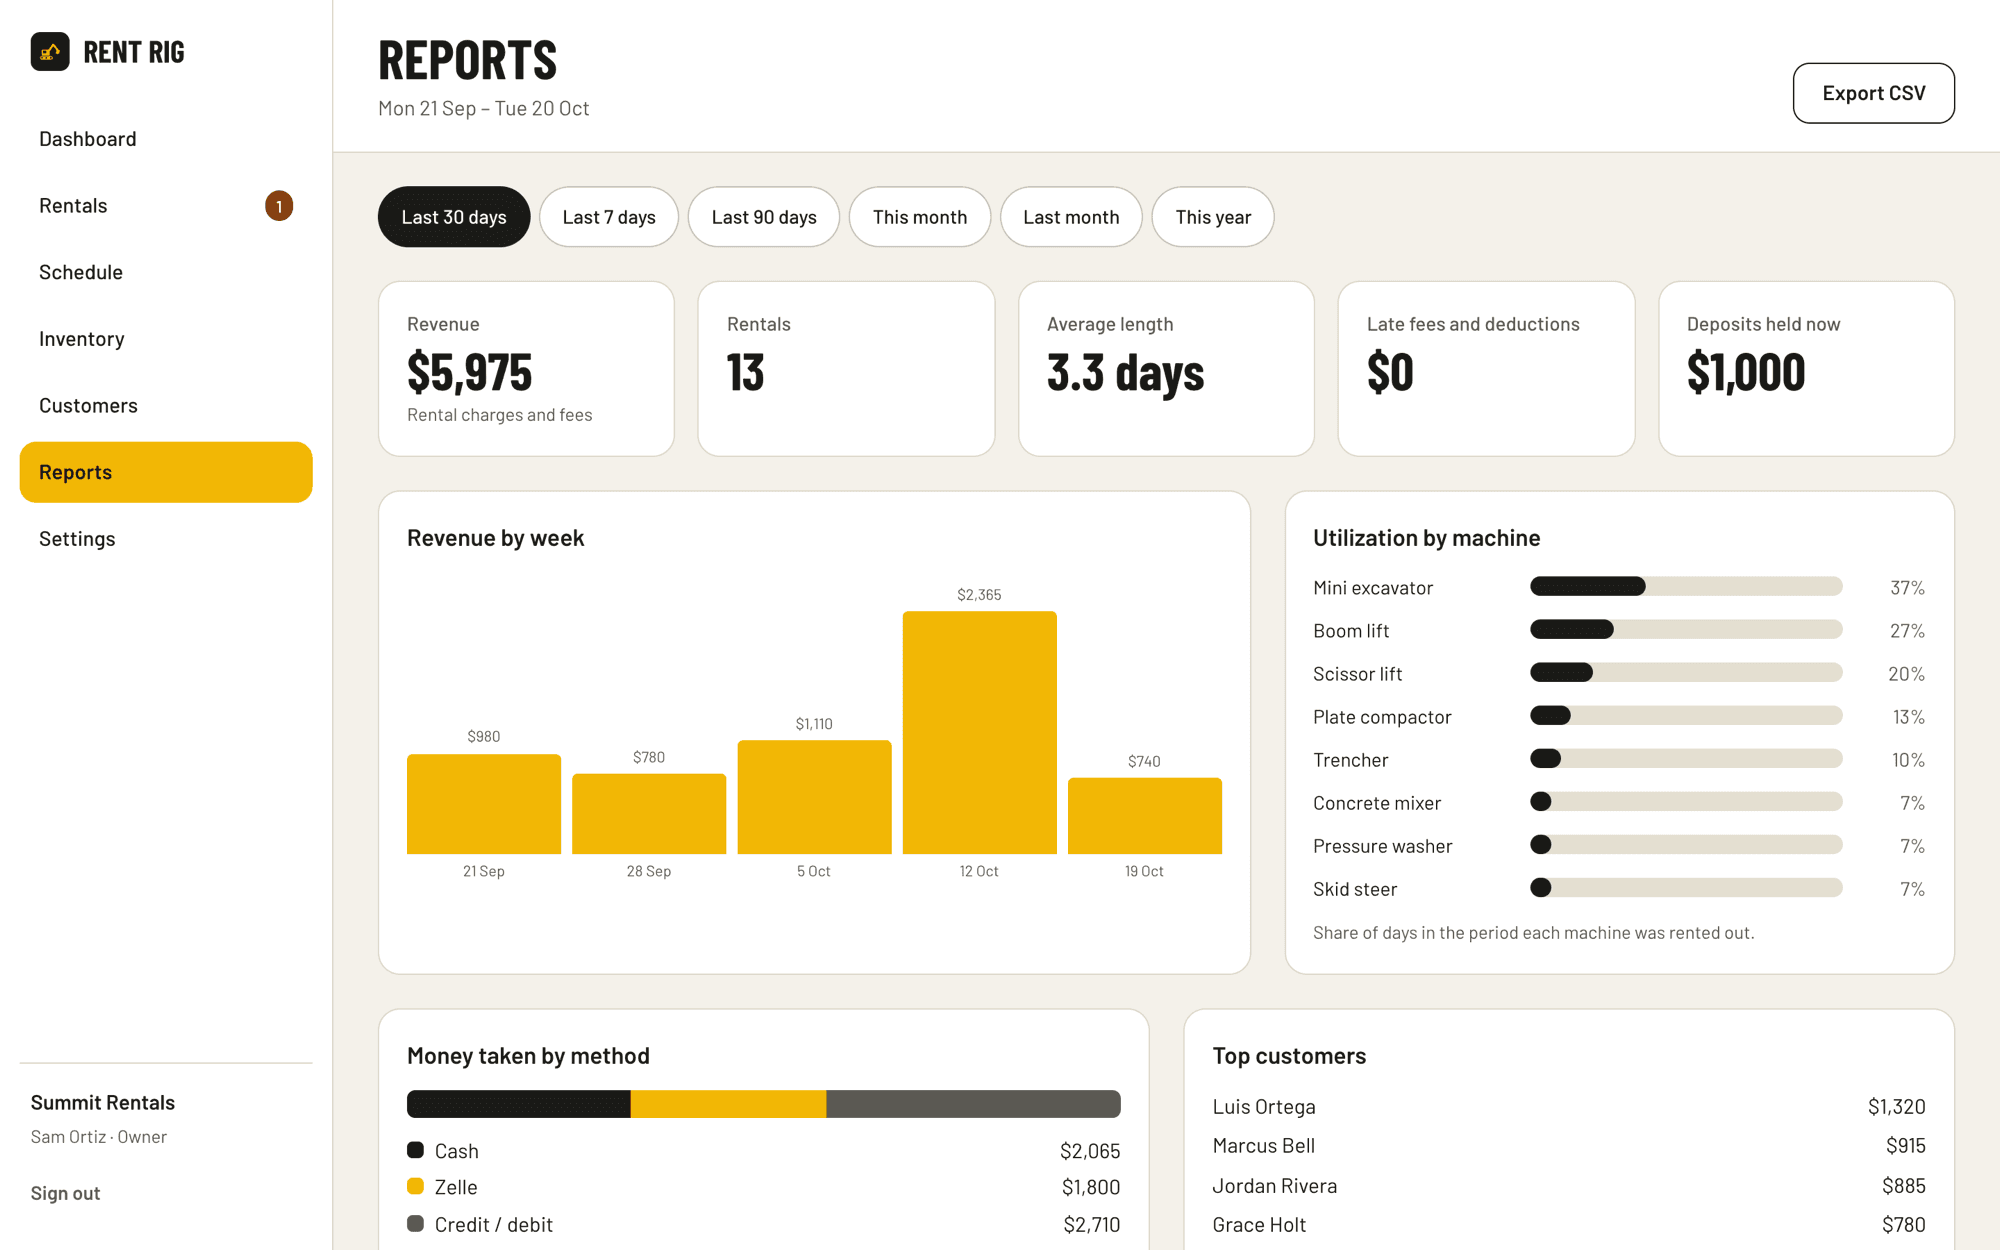Show reports for This year
The height and width of the screenshot is (1250, 2000).
1213,217
